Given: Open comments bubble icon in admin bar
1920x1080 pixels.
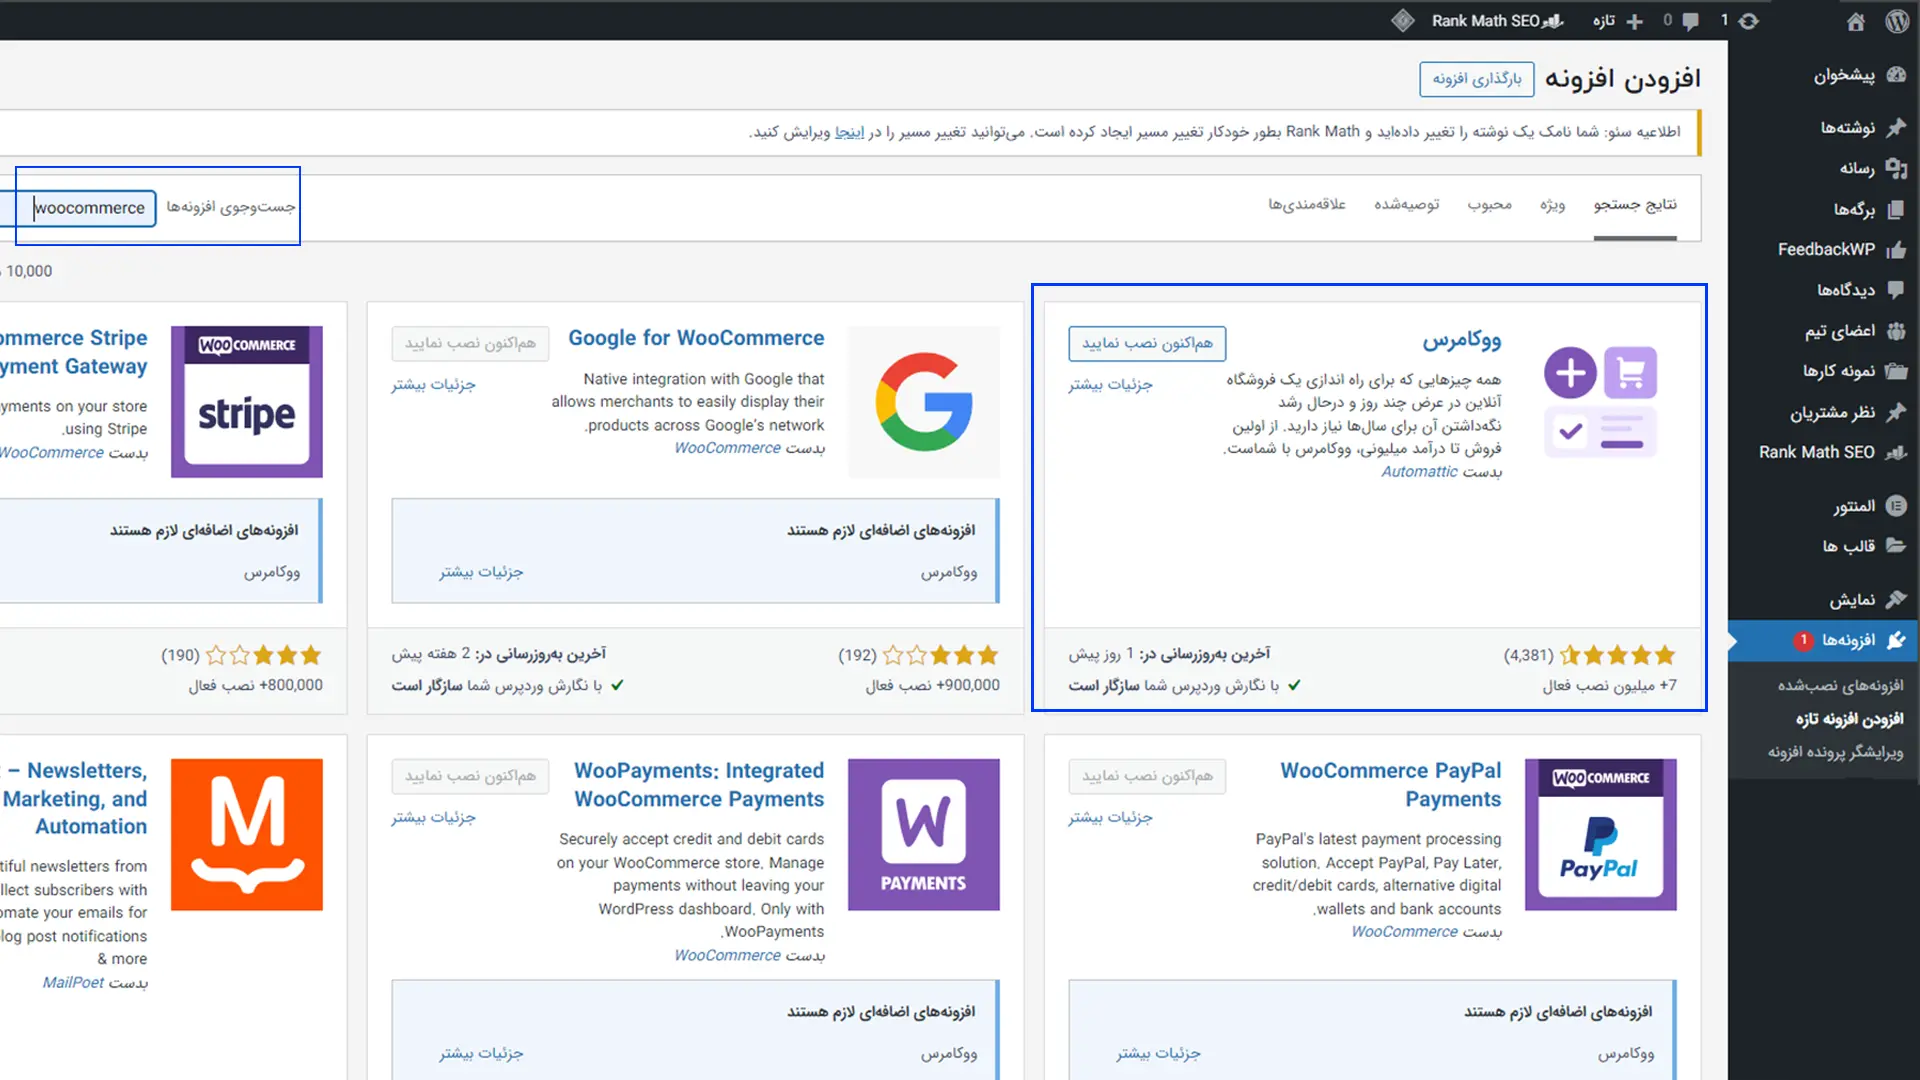Looking at the screenshot, I should (x=1691, y=21).
